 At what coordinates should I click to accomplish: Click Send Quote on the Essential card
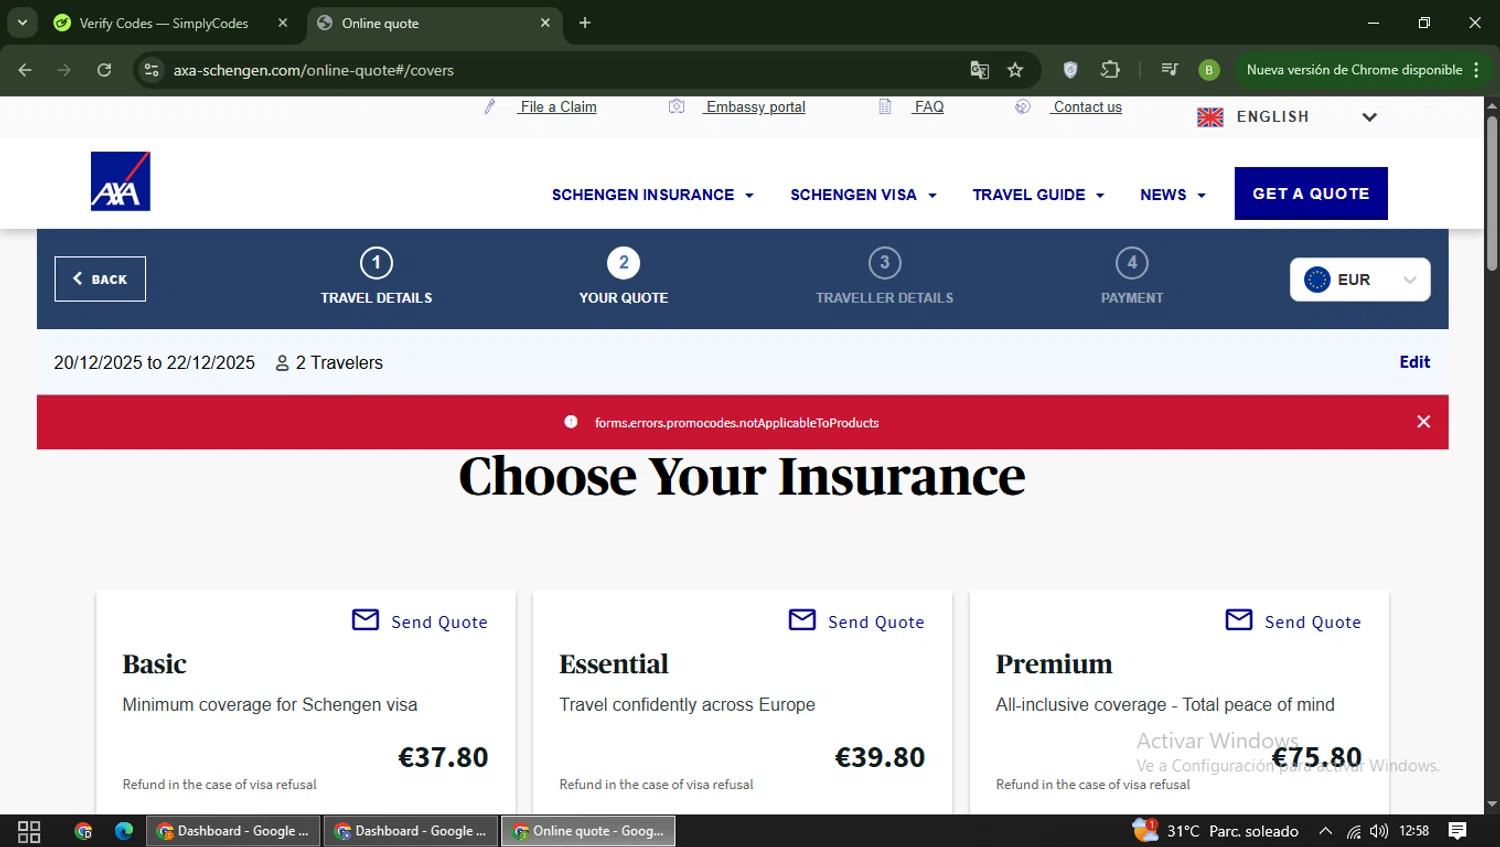click(x=857, y=621)
